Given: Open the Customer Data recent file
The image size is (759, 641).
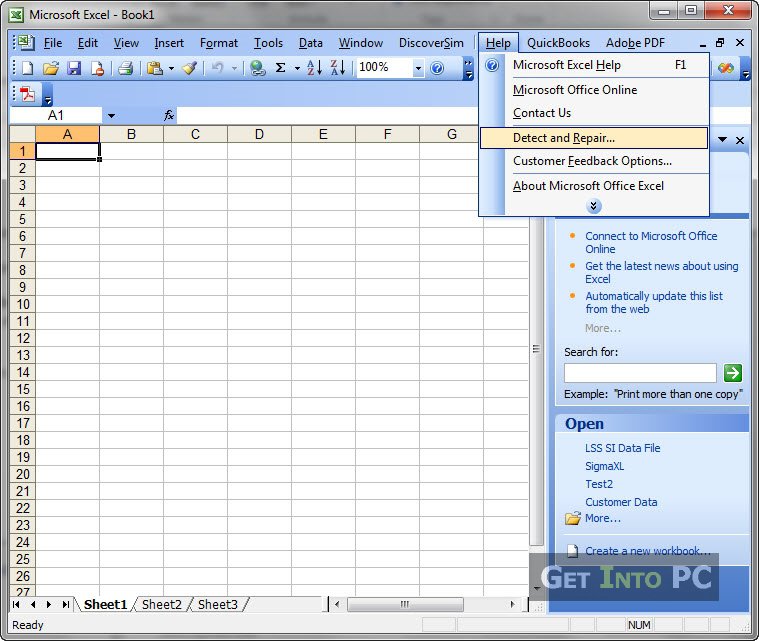Looking at the screenshot, I should tap(621, 502).
